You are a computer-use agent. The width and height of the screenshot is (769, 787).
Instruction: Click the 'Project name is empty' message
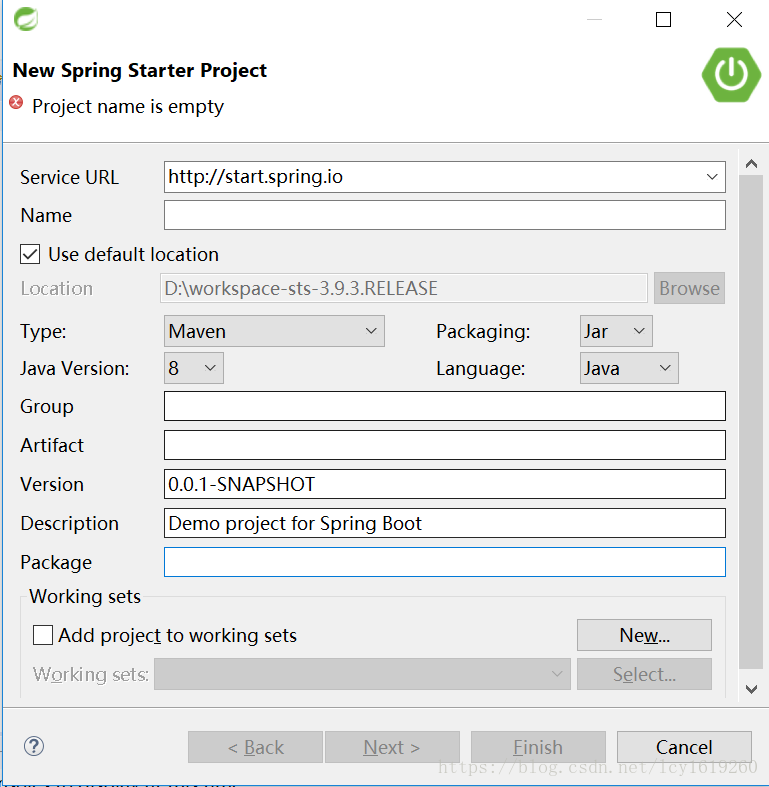[x=128, y=106]
